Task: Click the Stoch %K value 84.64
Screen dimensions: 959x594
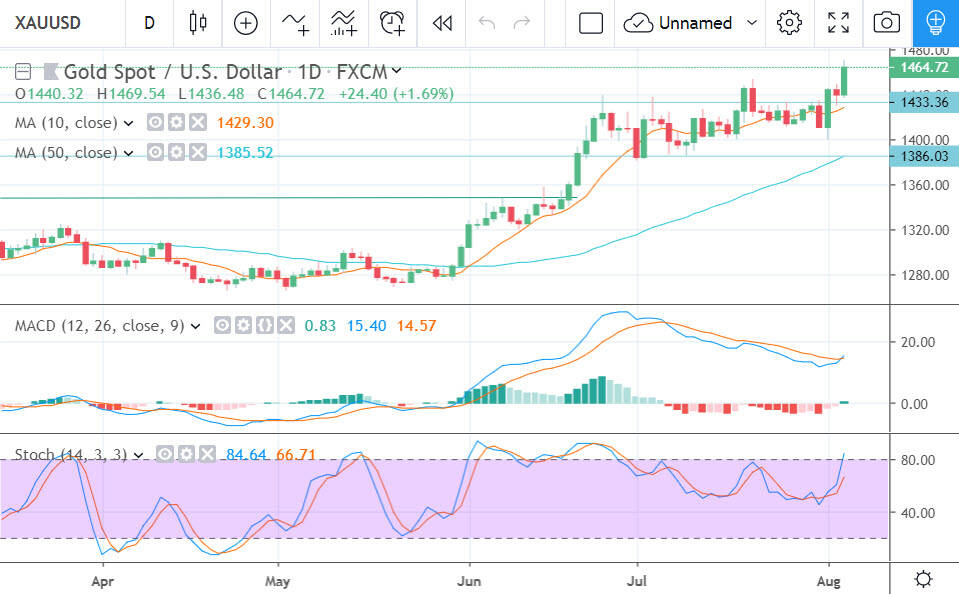Action: [246, 455]
